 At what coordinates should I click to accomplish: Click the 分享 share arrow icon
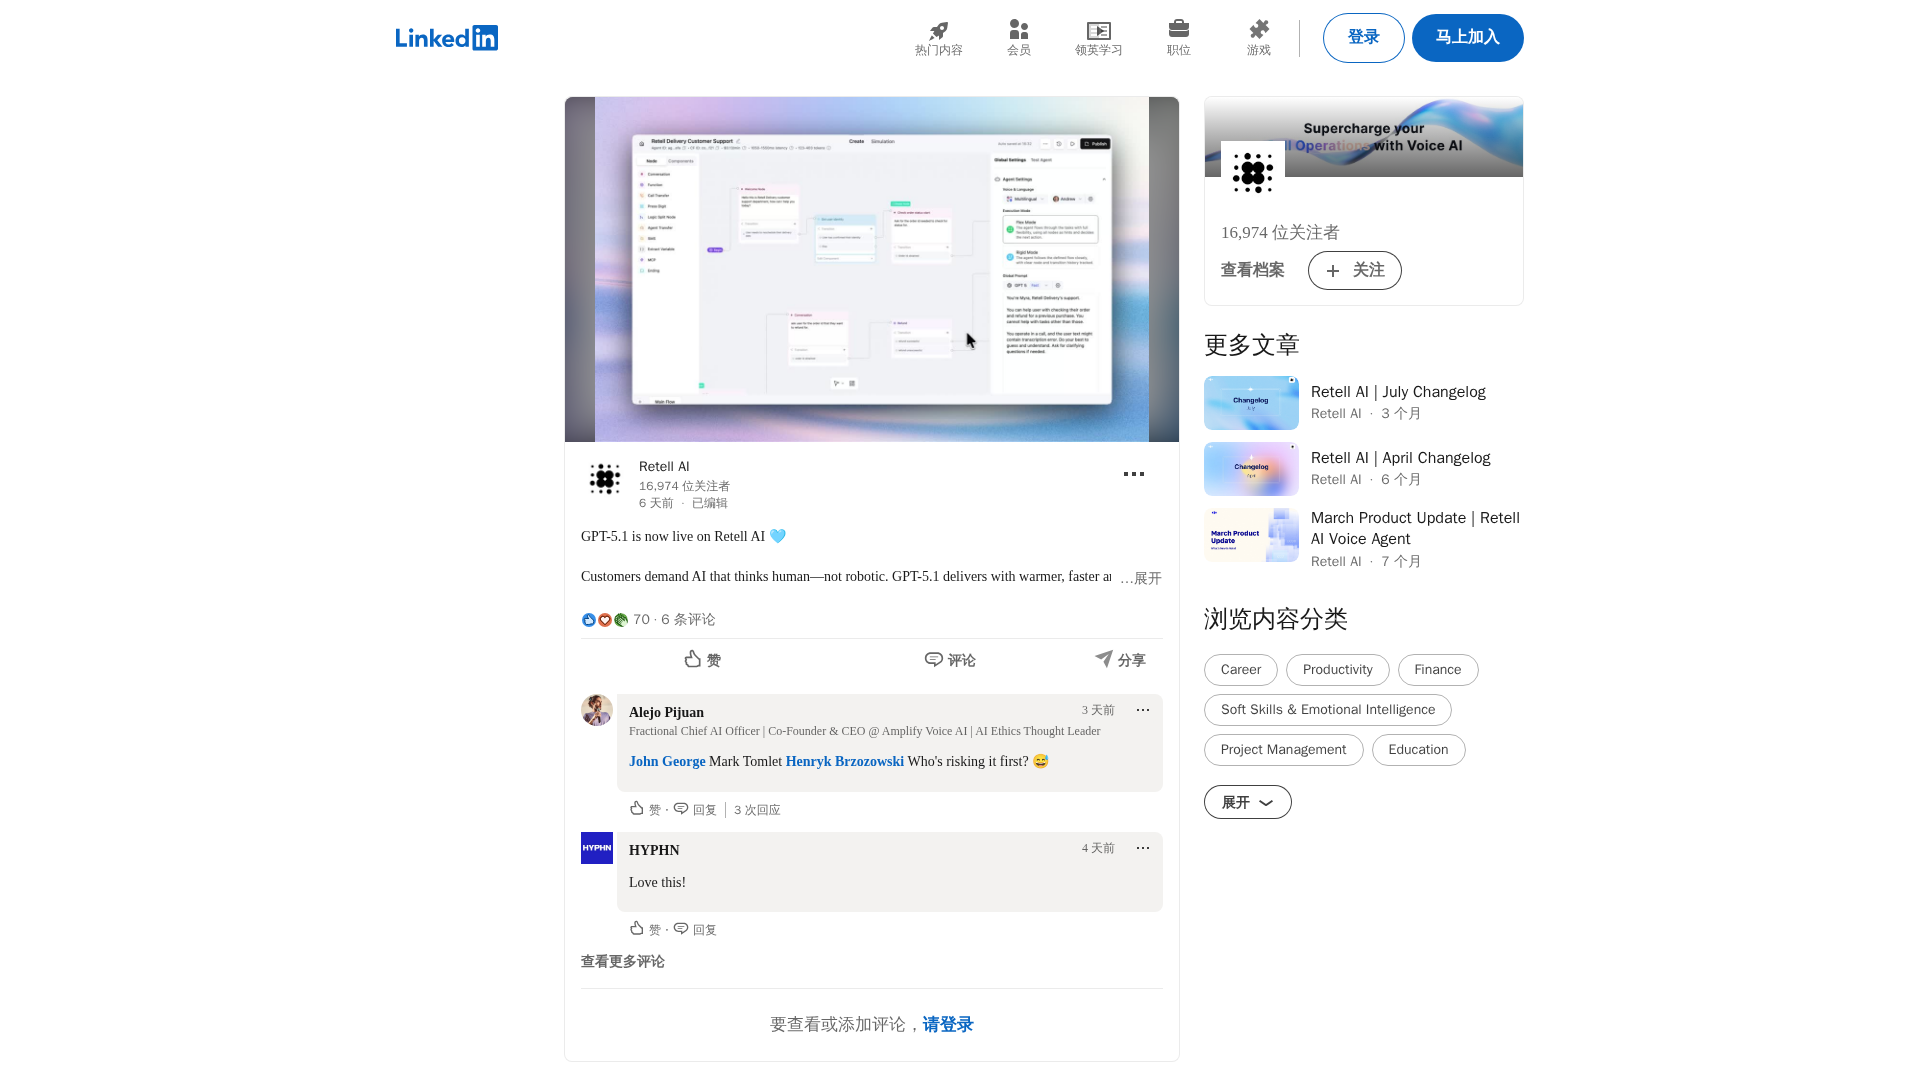click(x=1104, y=658)
